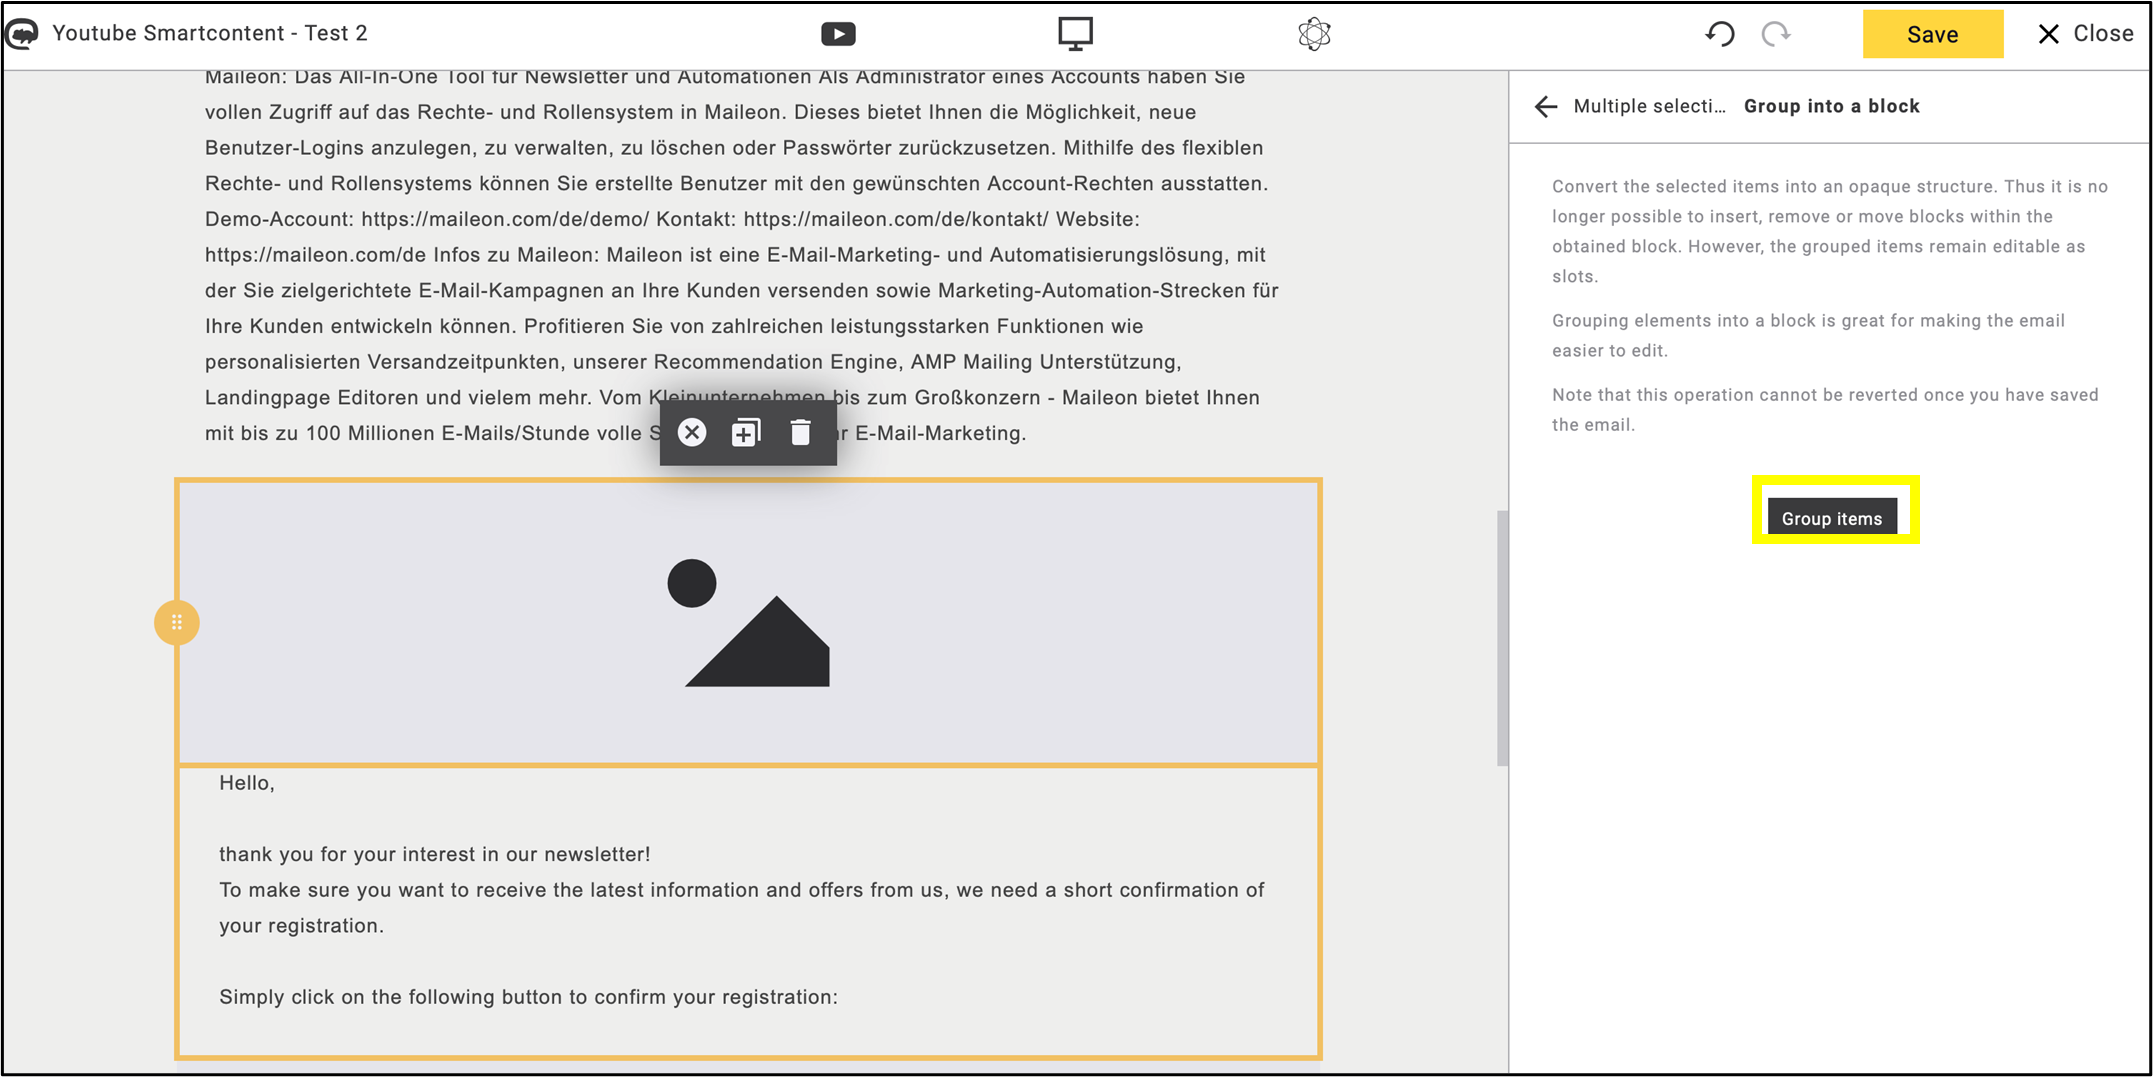Open Multiple selection breadcrumb
Screen dimensions: 2153x1077
pos(1649,106)
